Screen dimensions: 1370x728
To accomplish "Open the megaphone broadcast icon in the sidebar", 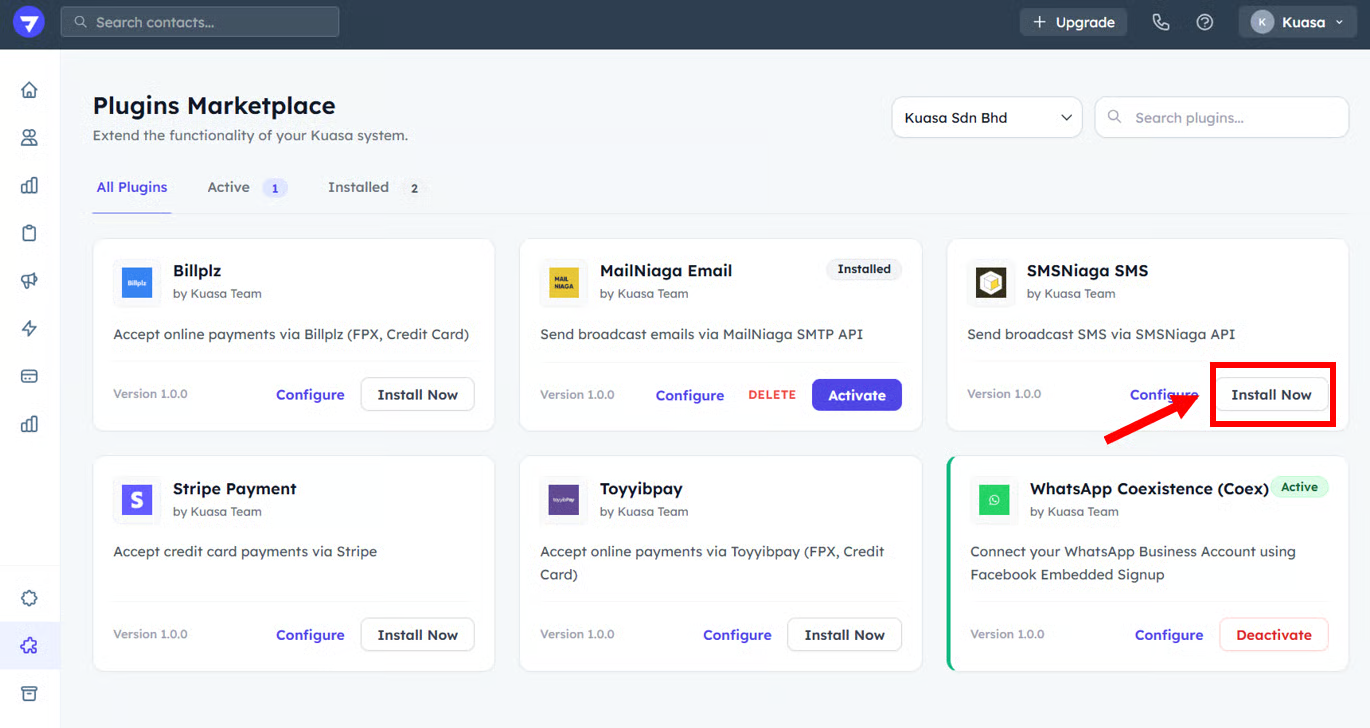I will tap(29, 281).
